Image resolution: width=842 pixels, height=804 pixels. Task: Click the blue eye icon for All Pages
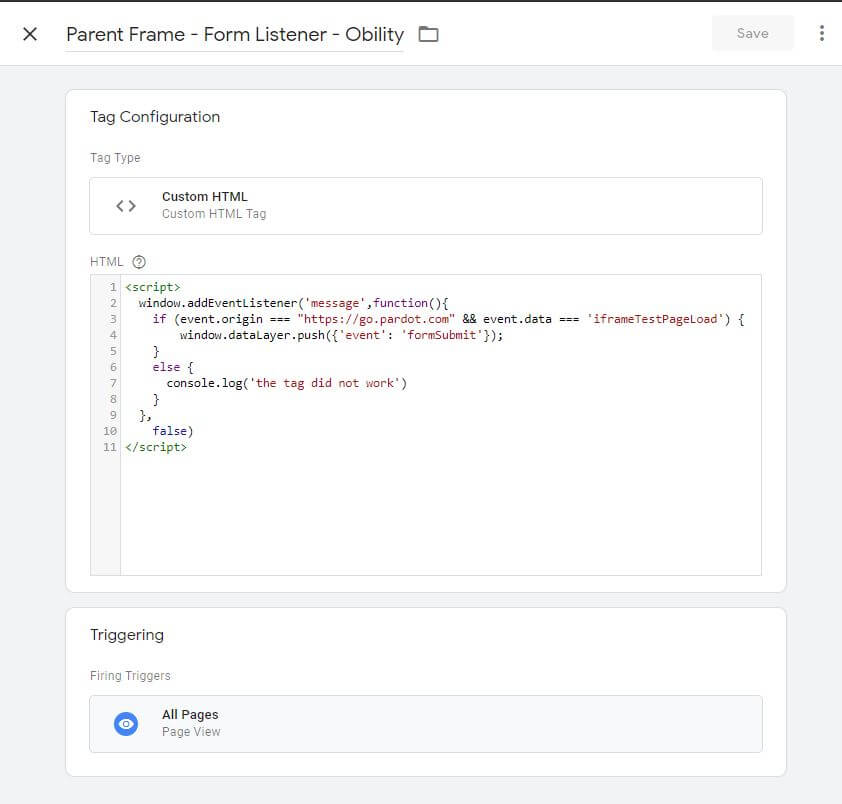[126, 724]
